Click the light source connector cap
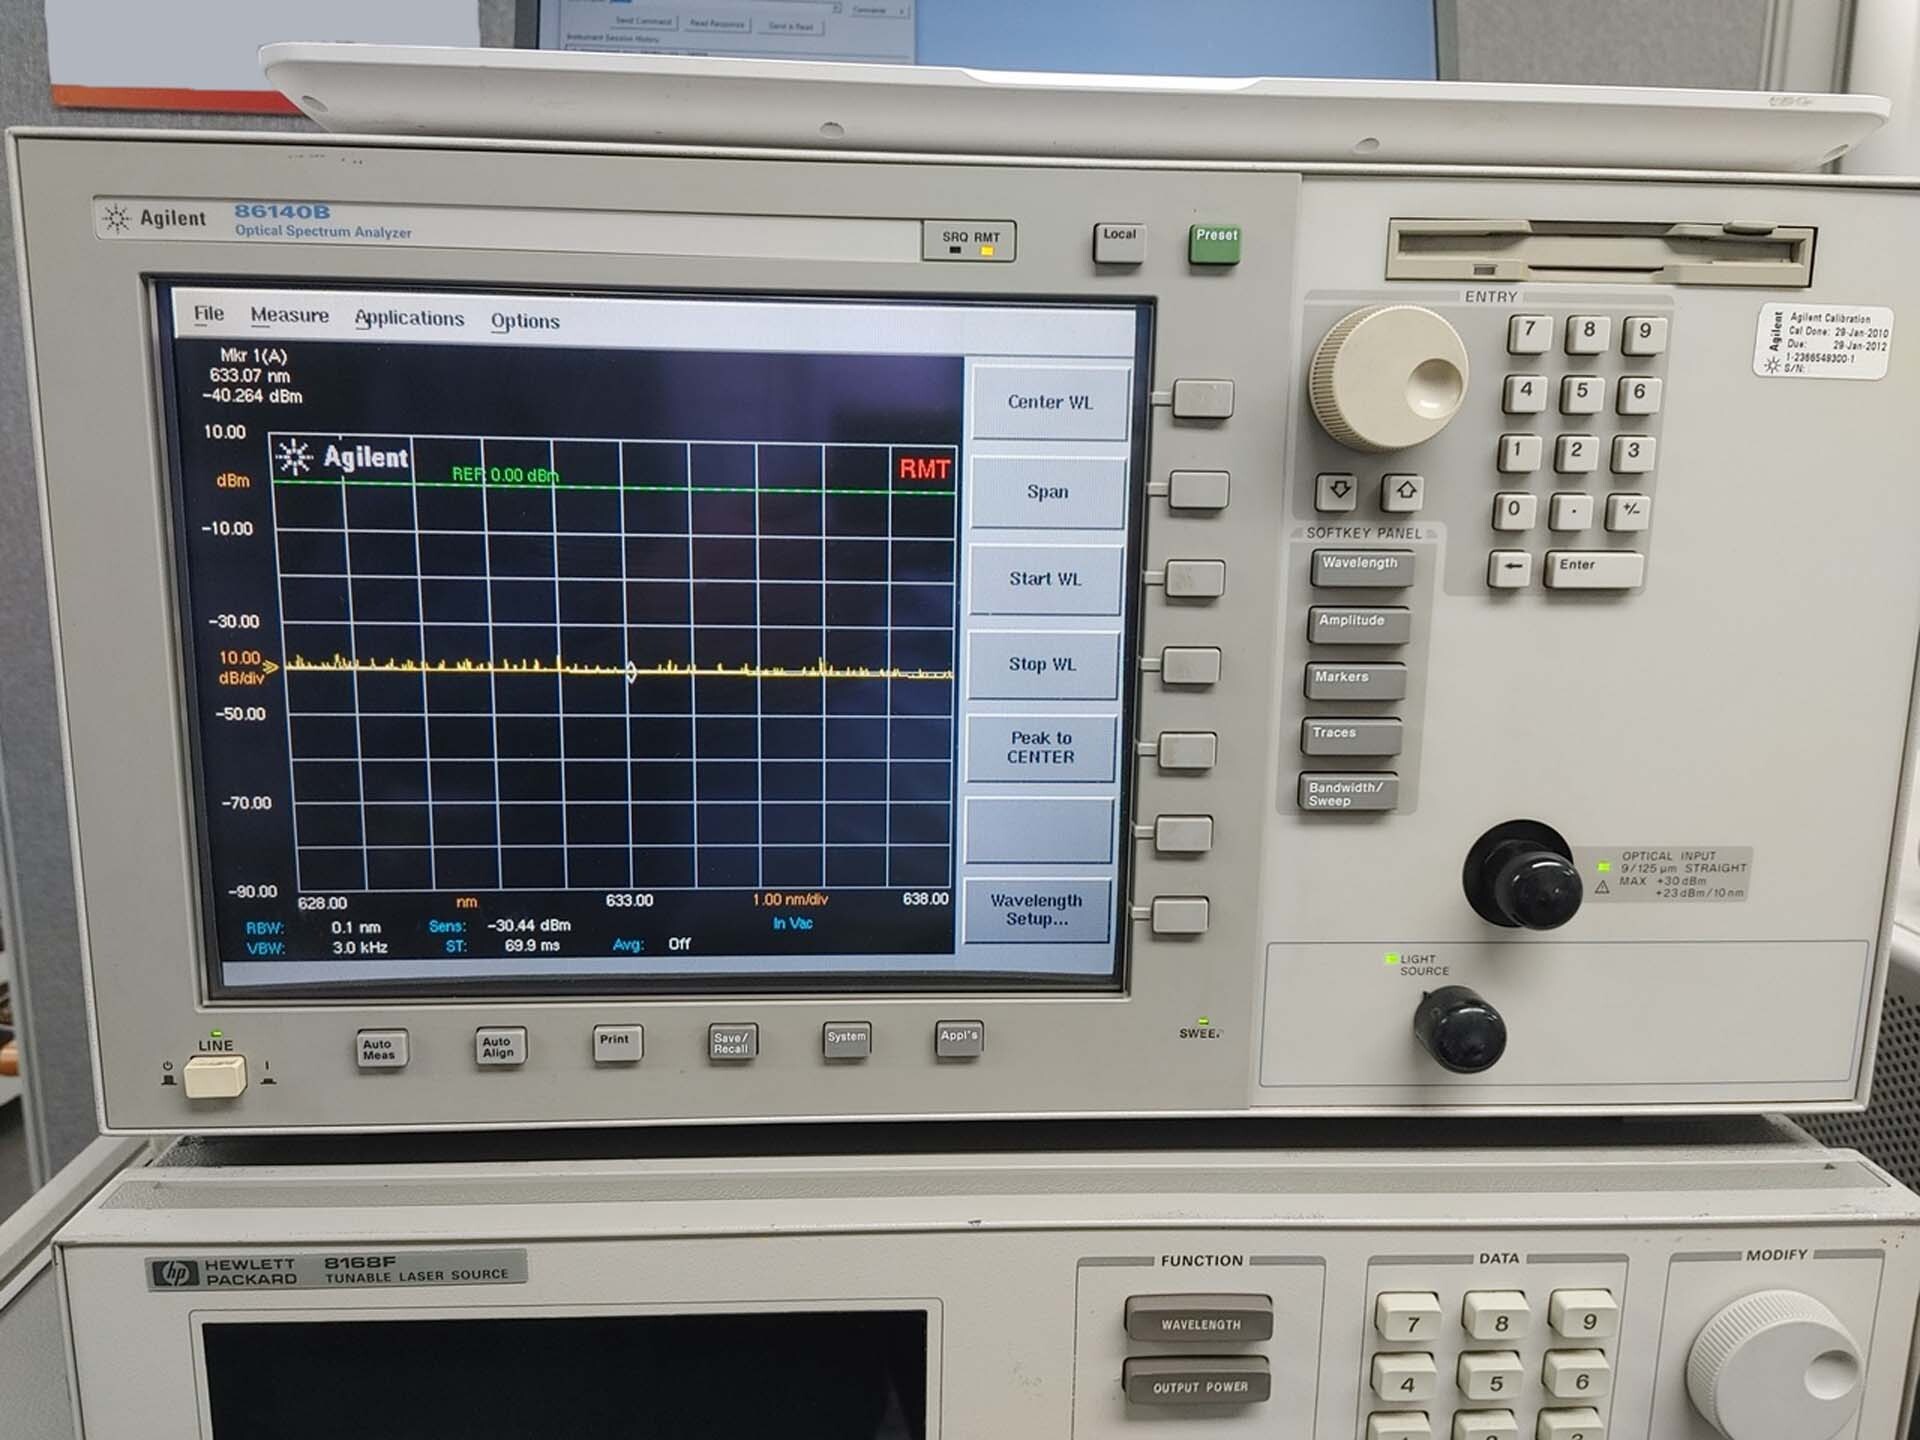 [1459, 1029]
